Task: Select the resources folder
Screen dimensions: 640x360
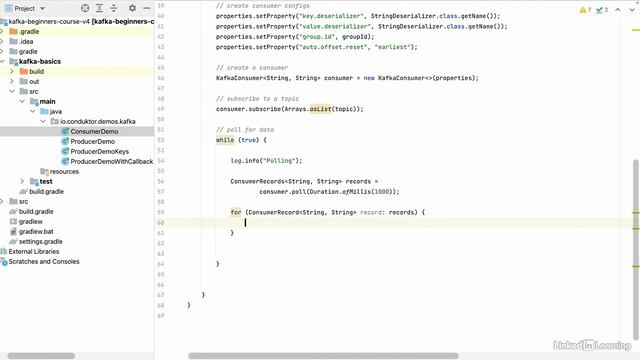Action: [x=64, y=171]
